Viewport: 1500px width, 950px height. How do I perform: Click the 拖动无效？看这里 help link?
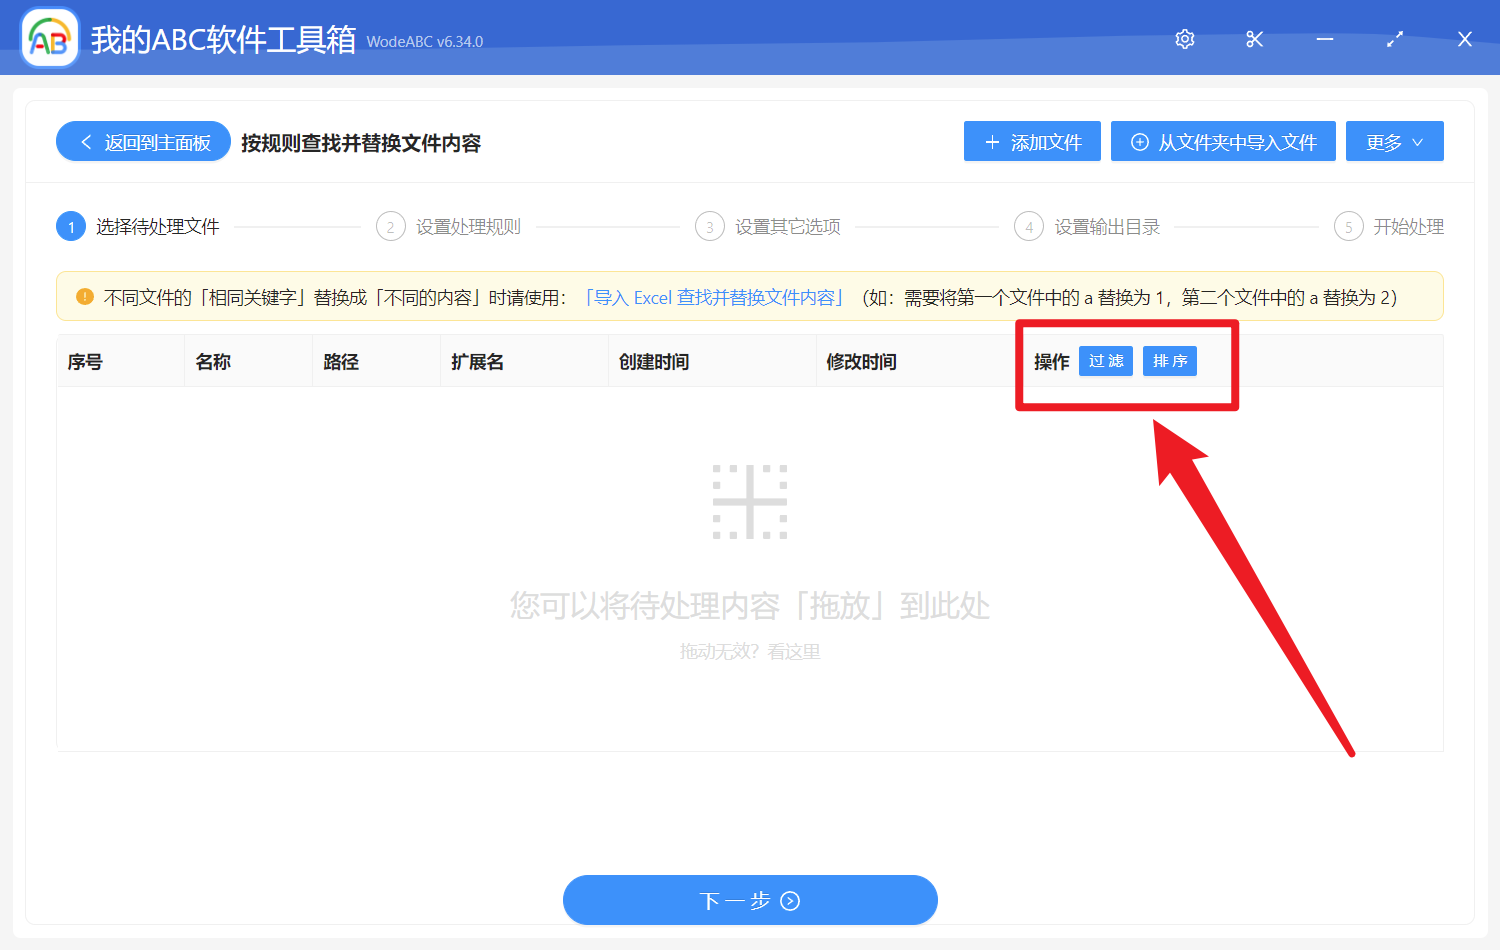750,652
